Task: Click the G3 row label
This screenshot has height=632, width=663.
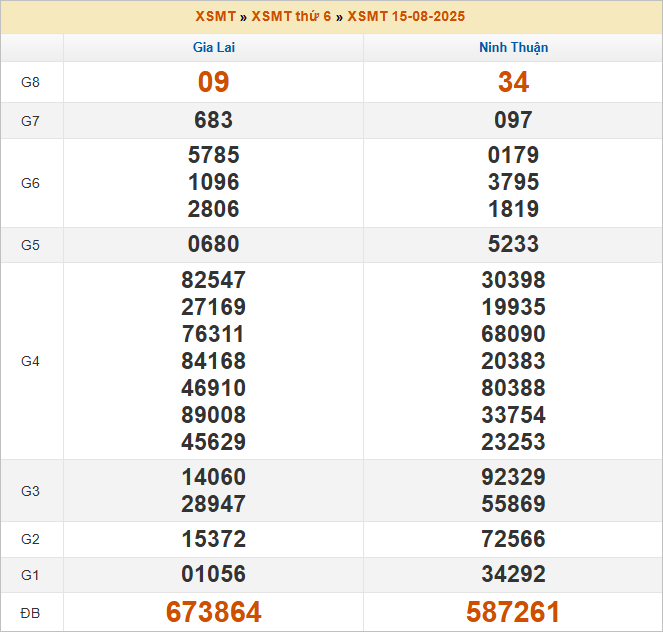Action: (x=30, y=491)
